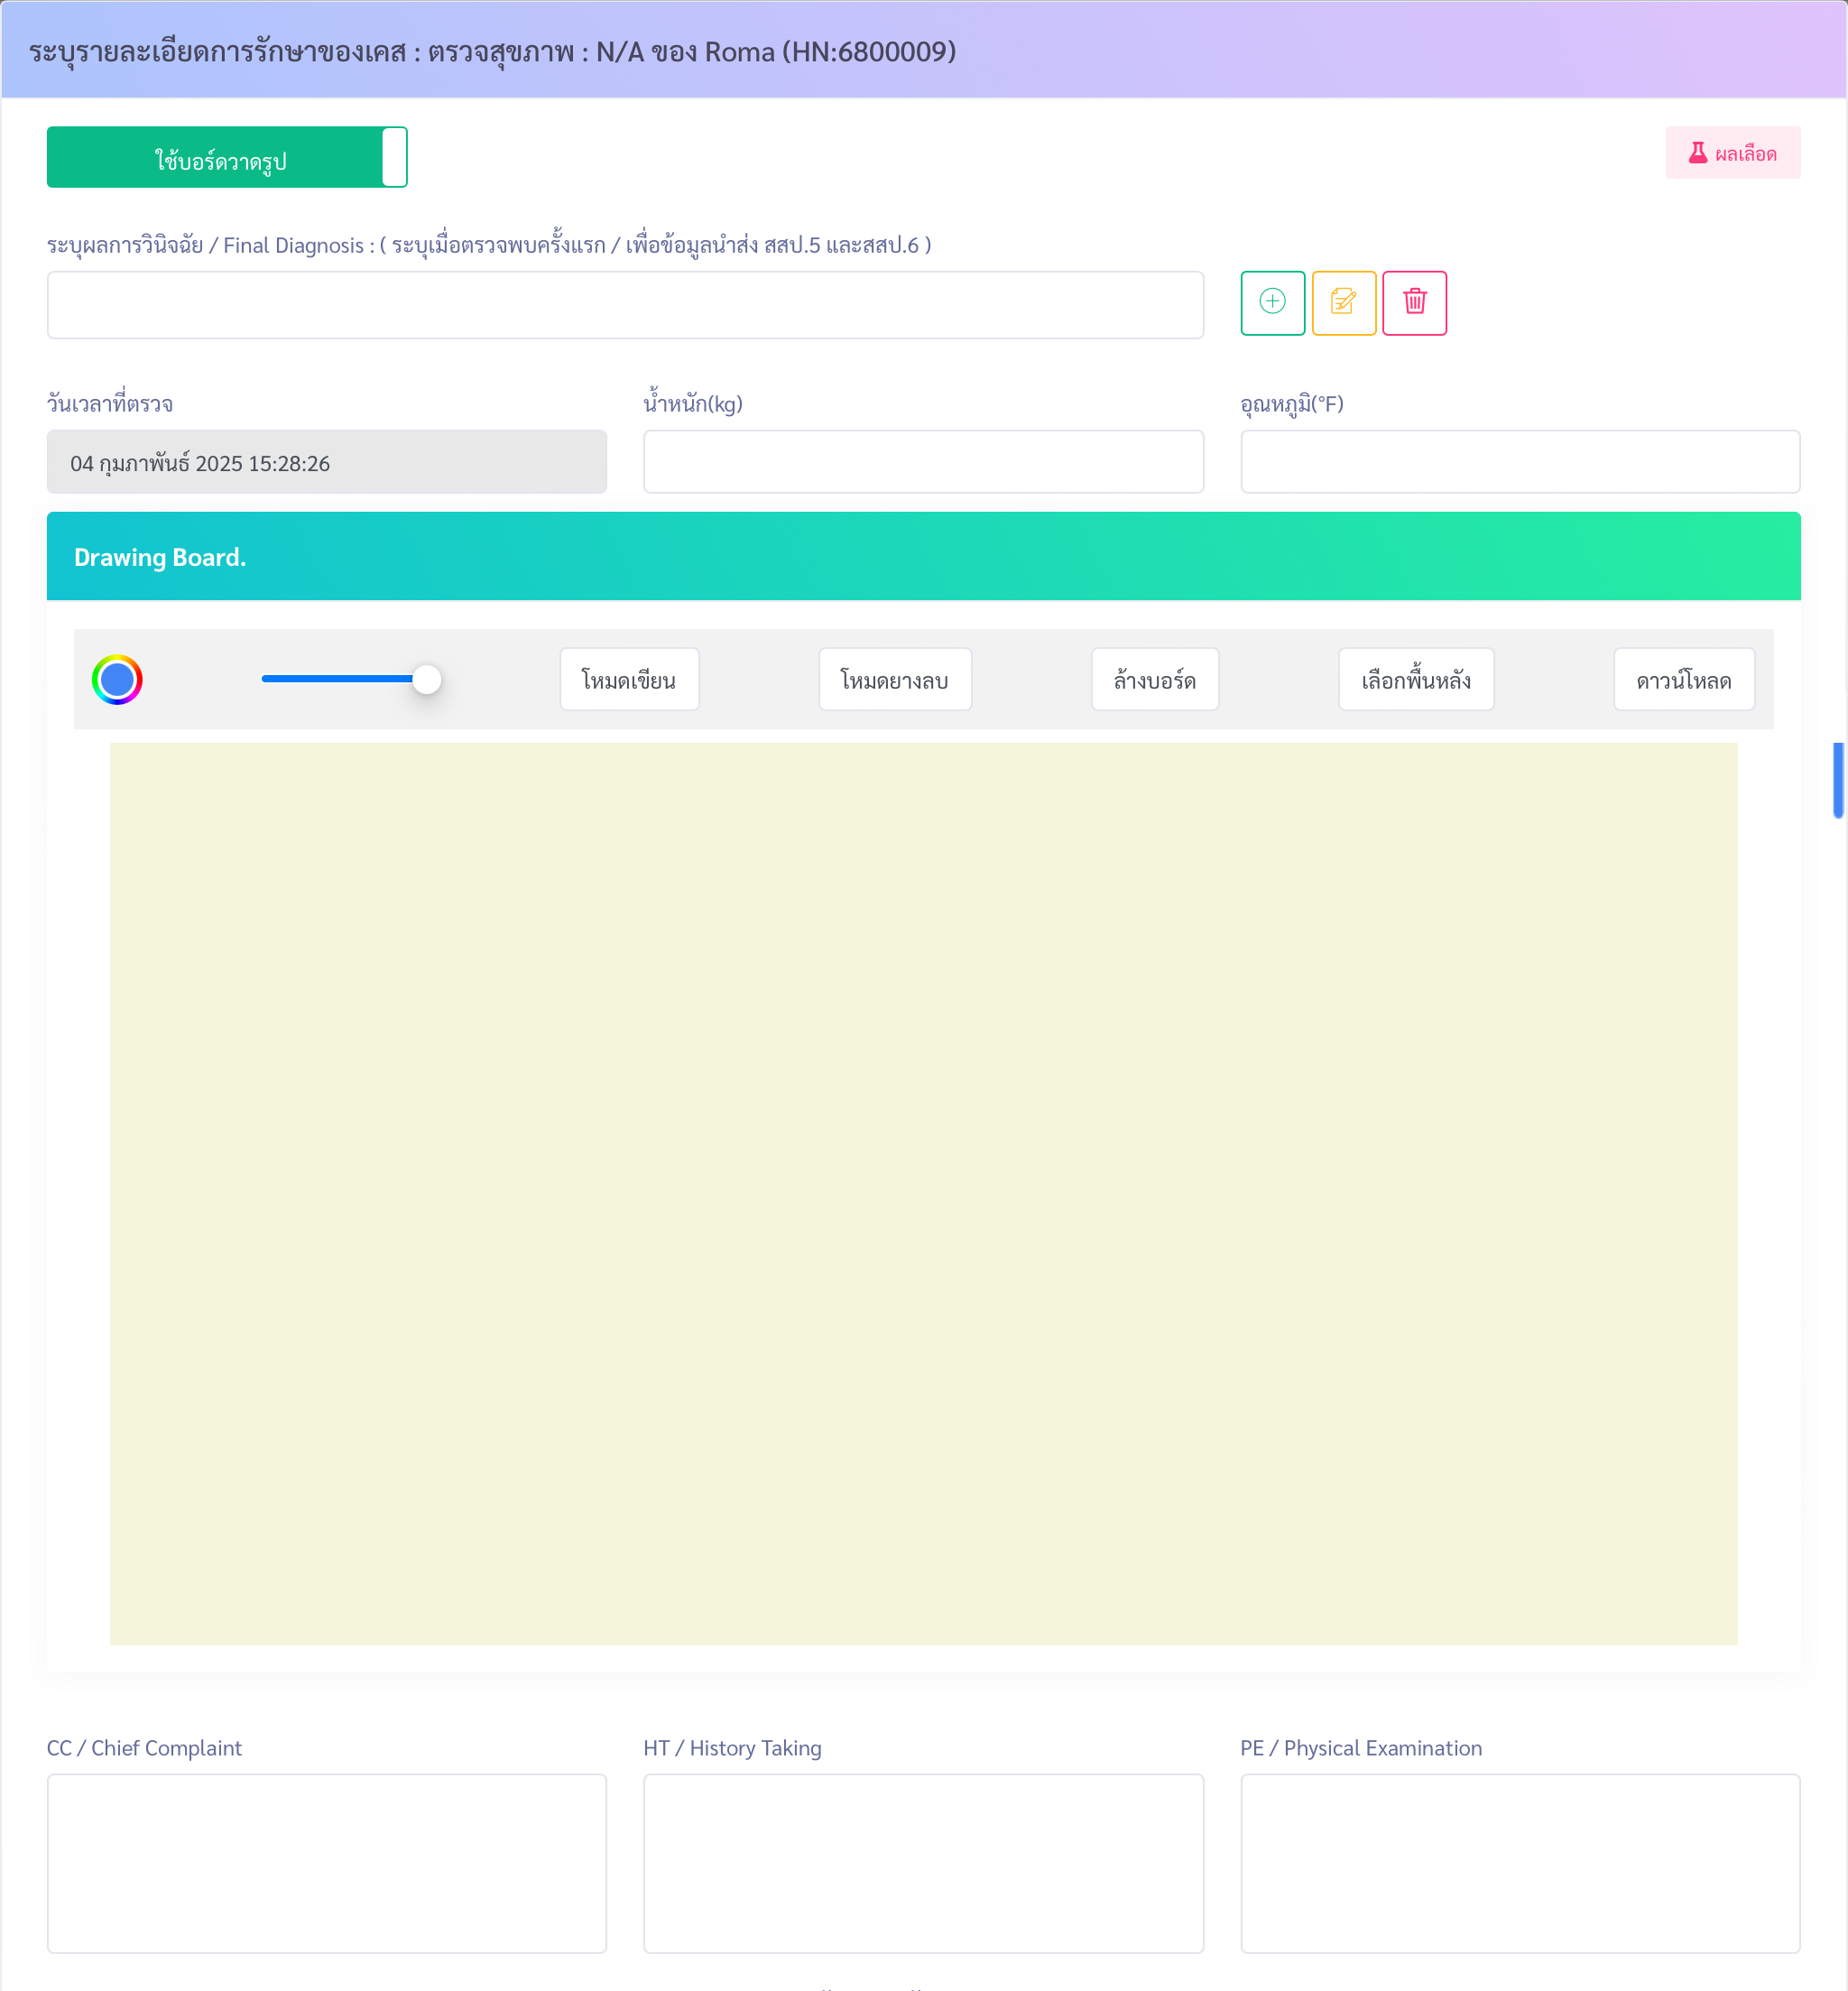This screenshot has height=1991, width=1848.
Task: Switch to โหมดเขียน write mode
Action: [628, 680]
